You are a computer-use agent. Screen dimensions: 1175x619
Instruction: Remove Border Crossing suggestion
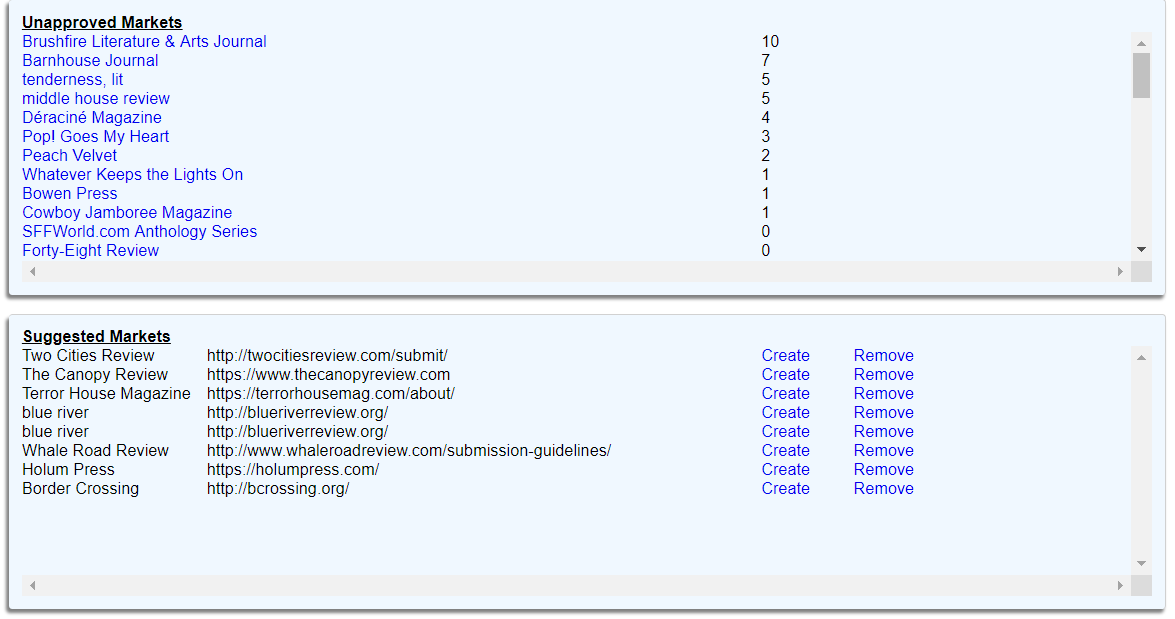pos(883,489)
